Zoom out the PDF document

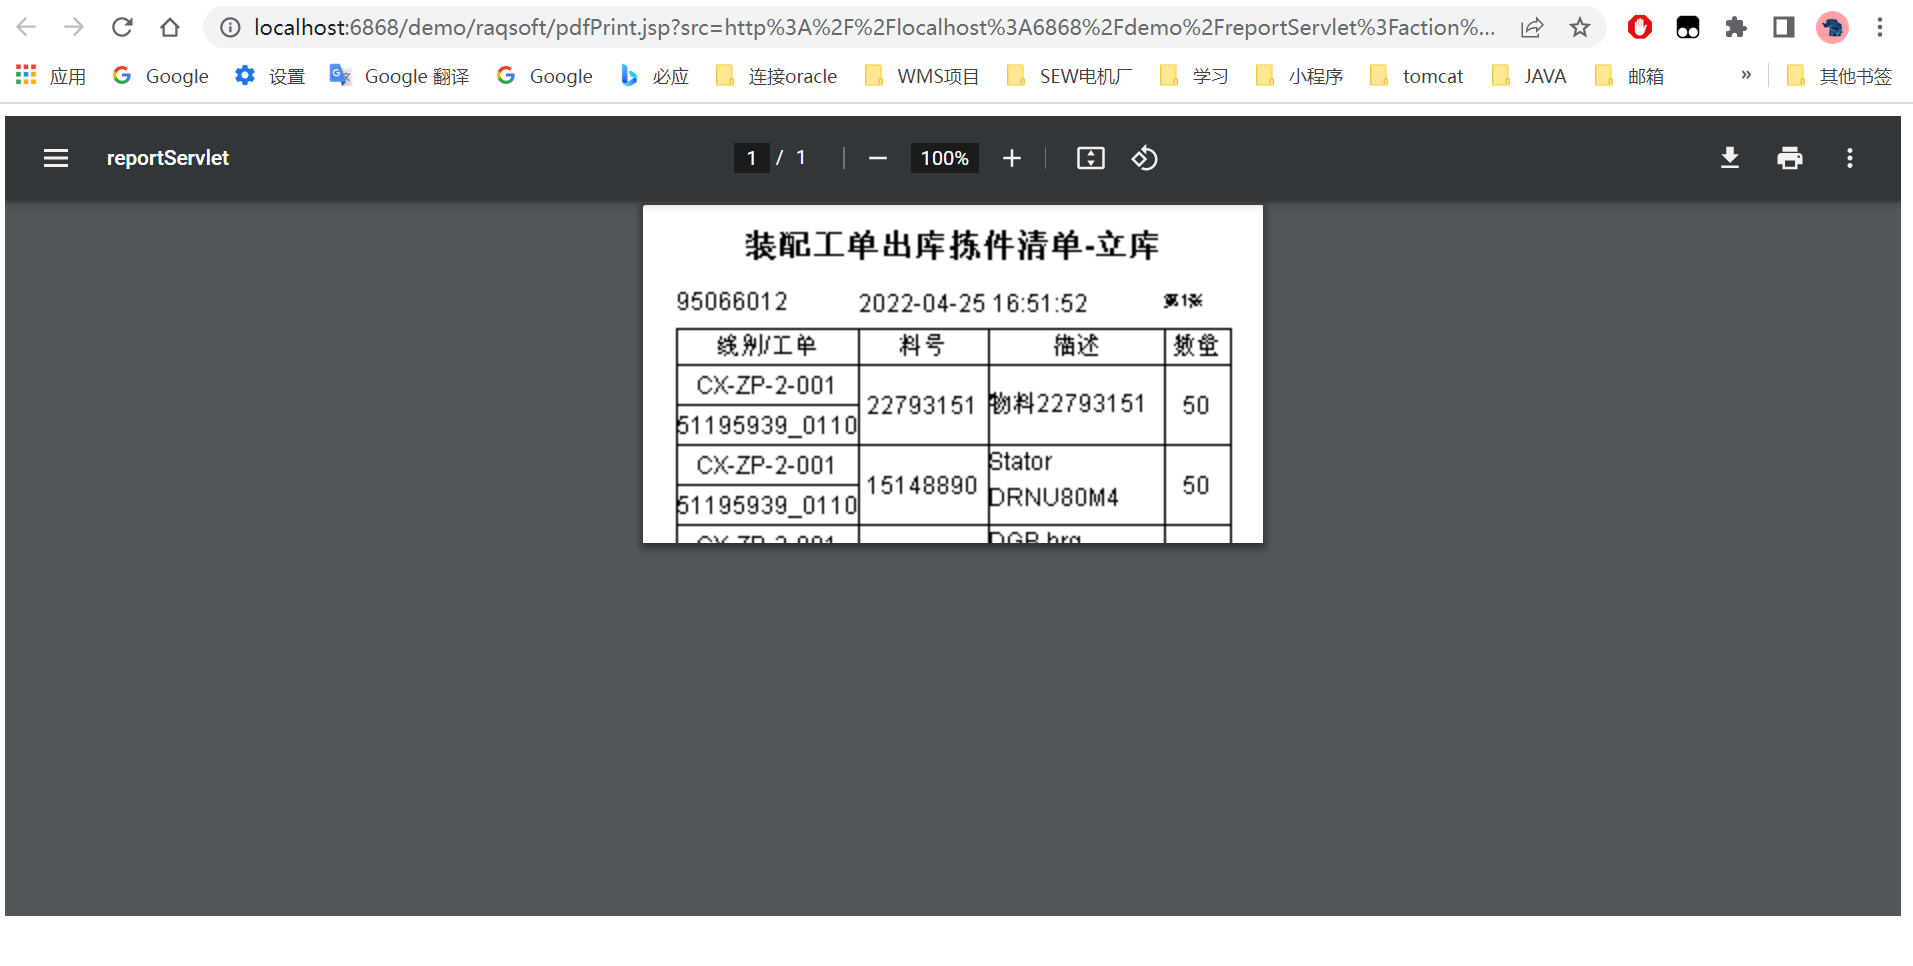877,158
